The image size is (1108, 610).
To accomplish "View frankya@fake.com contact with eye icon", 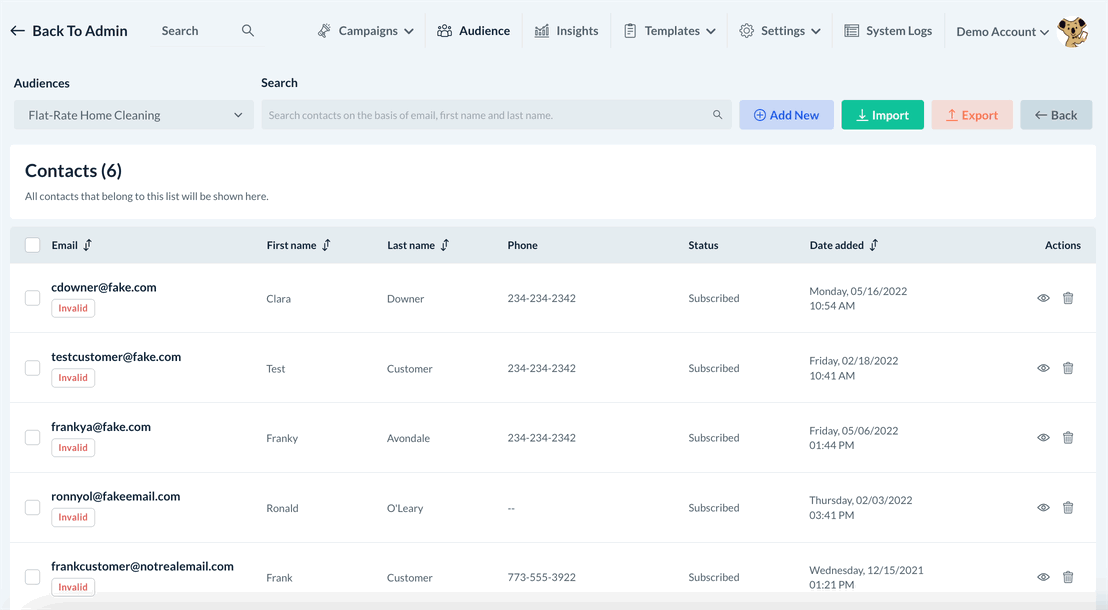I will pos(1043,438).
